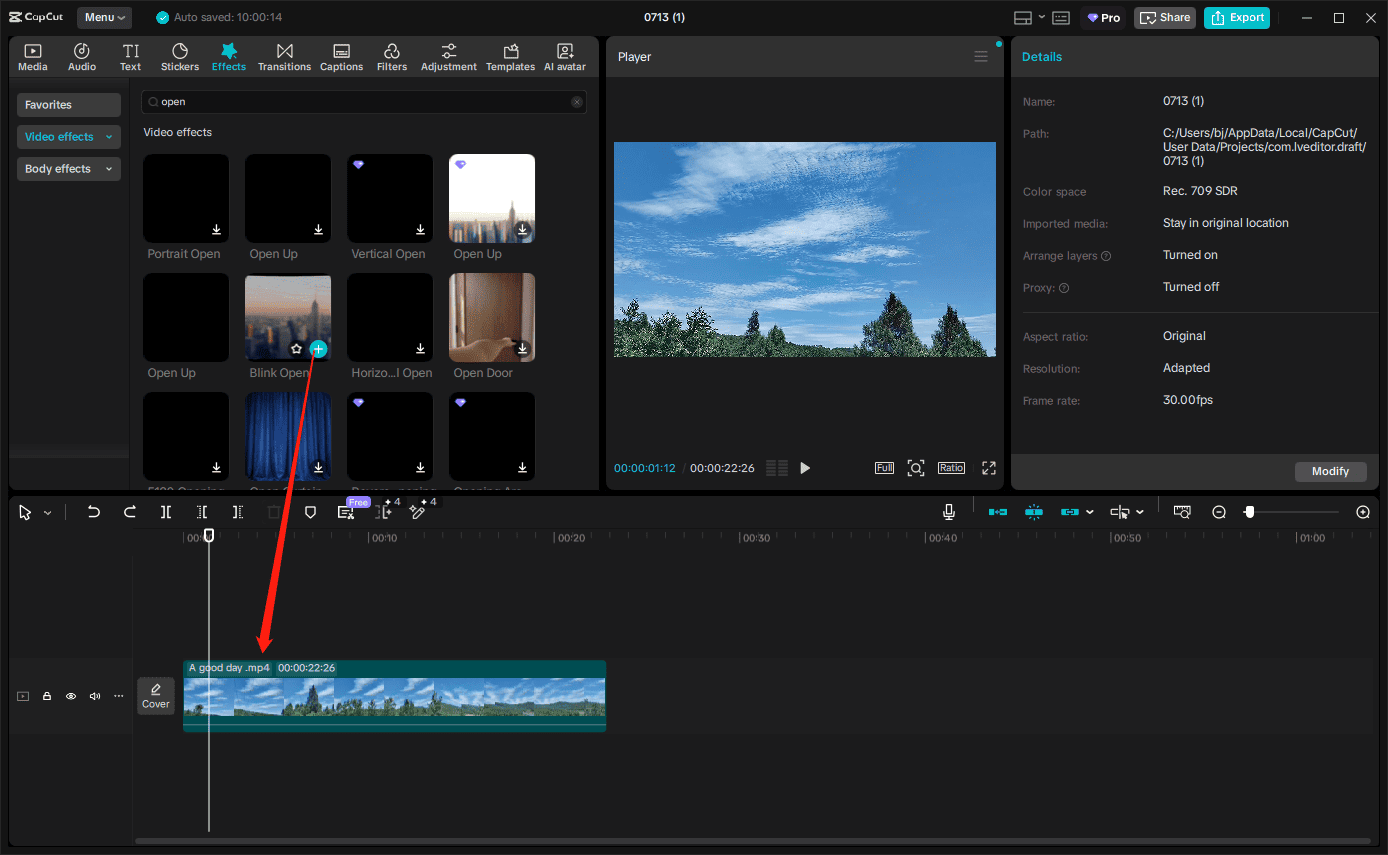Viewport: 1388px width, 855px height.
Task: Click the Redo arrow in timeline toolbar
Action: (130, 512)
